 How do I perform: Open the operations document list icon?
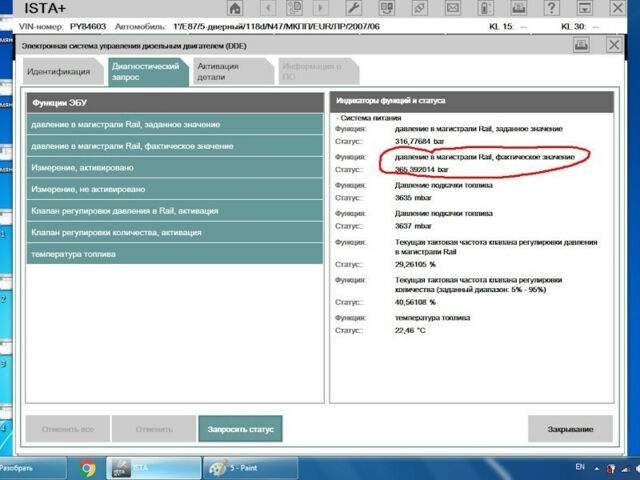(x=294, y=8)
